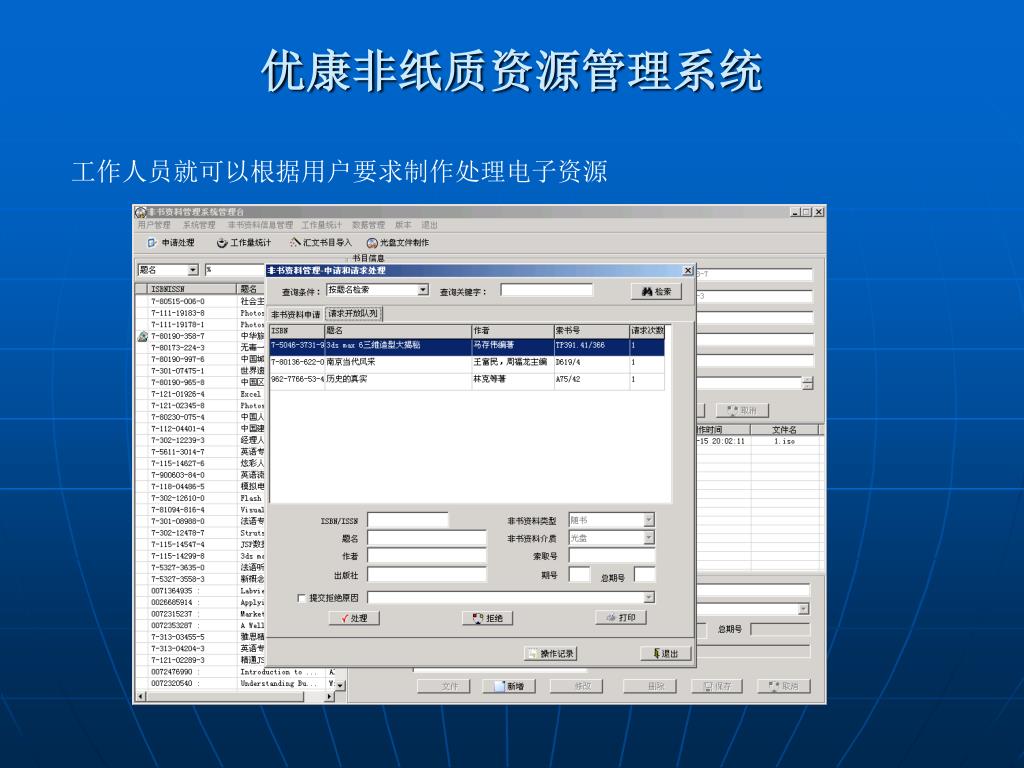The height and width of the screenshot is (768, 1024).
Task: Click 作者 column header in dialog table
Action: [x=513, y=331]
